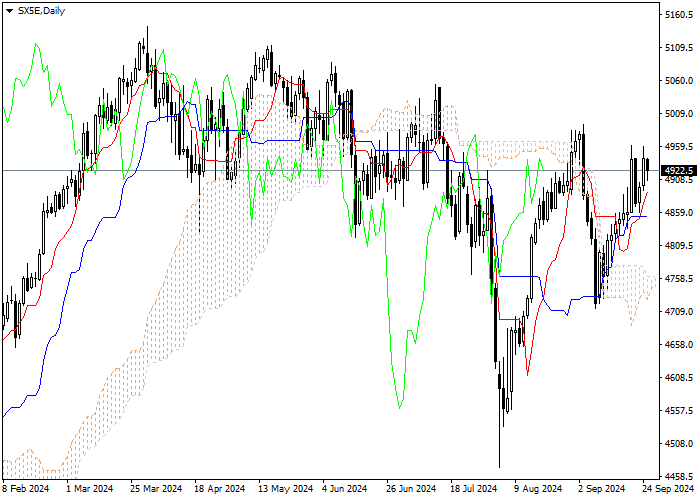Select the 24 Sep 2024 date label
The width and height of the screenshot is (700, 500).
point(668,489)
